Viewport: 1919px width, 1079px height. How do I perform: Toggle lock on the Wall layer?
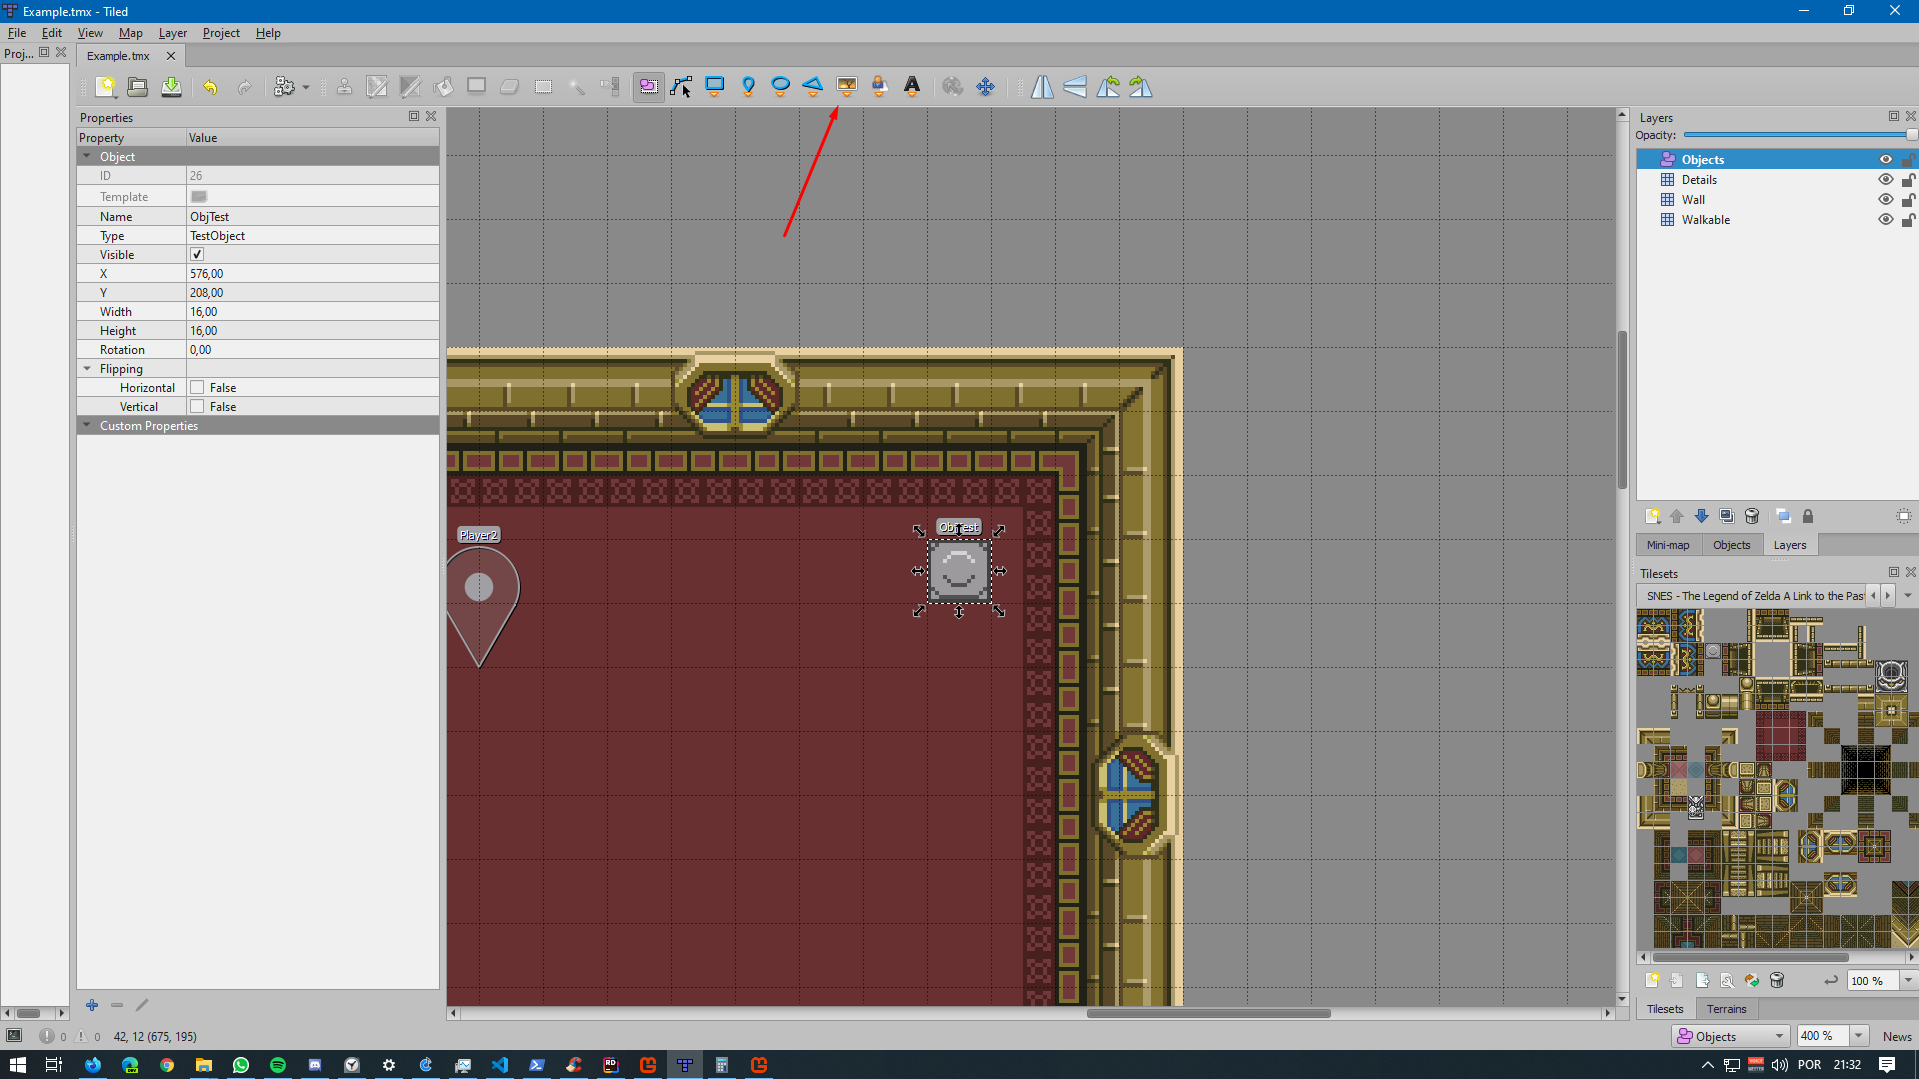pyautogui.click(x=1908, y=200)
